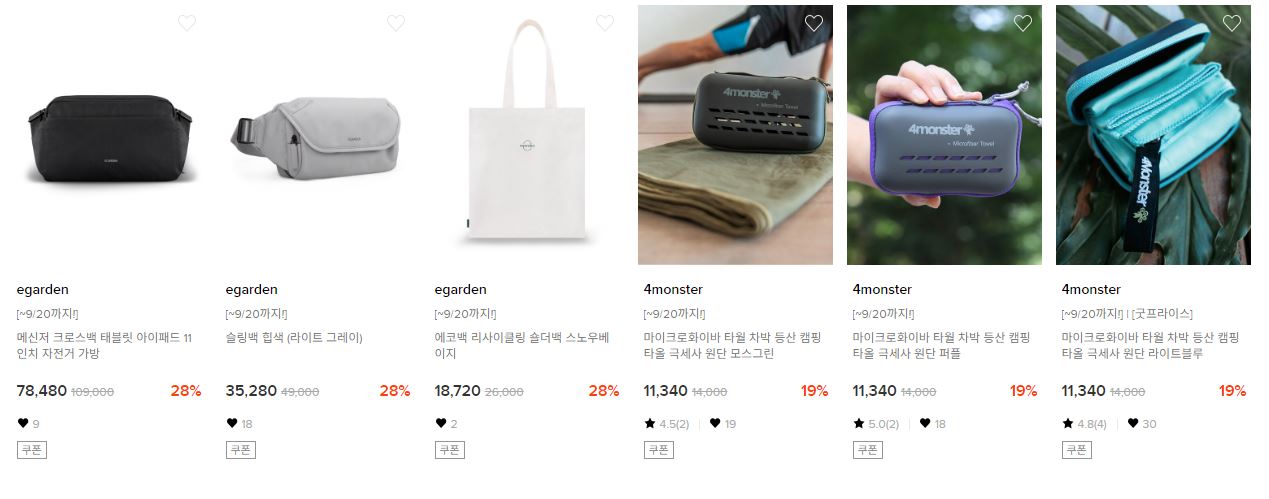
Task: Open the black crossbody bag product photo
Action: click(x=108, y=135)
